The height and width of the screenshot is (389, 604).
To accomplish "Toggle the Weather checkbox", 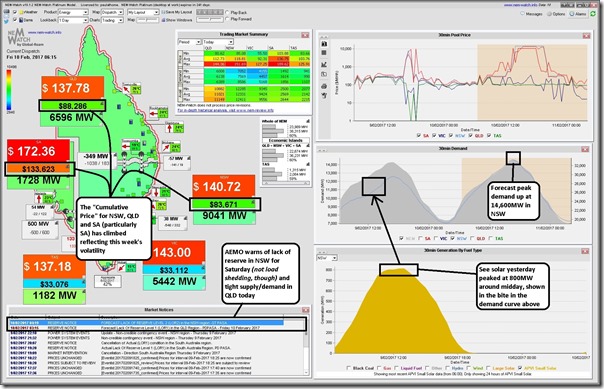I will pyautogui.click(x=15, y=12).
